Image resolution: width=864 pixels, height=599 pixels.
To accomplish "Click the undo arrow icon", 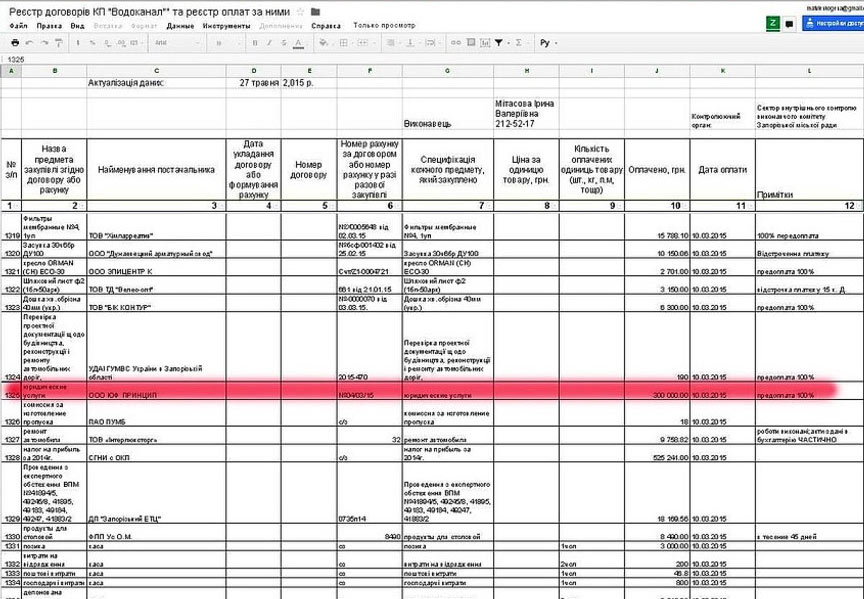I will (29, 43).
